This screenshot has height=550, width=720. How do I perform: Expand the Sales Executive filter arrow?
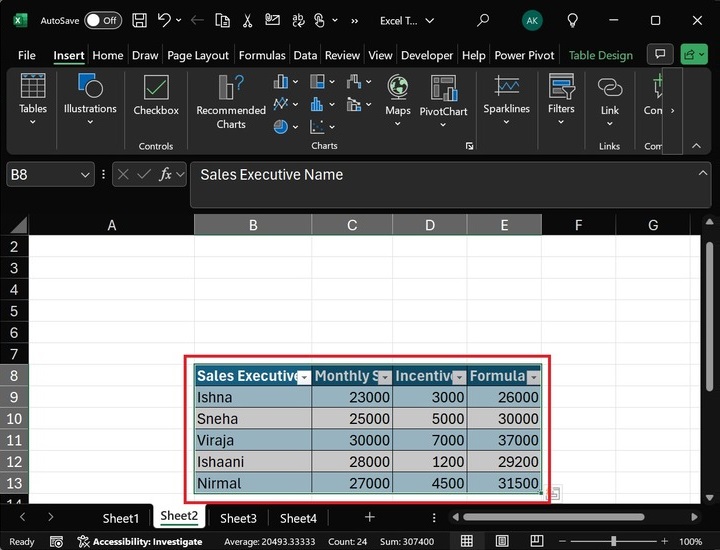pyautogui.click(x=303, y=377)
